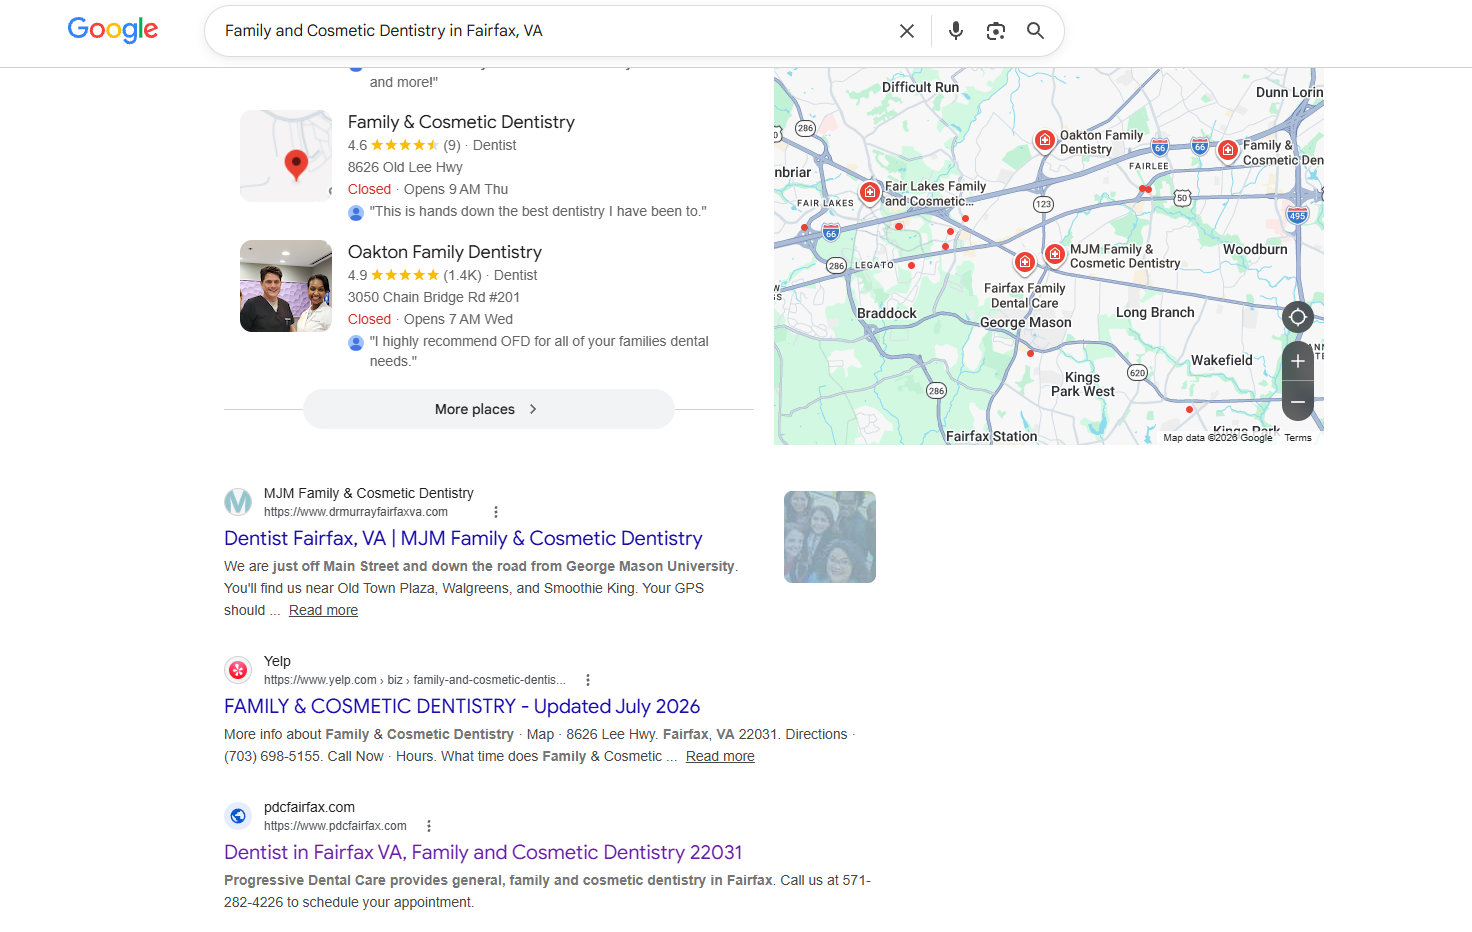The image size is (1472, 932).
Task: Click the search query input field
Action: click(550, 31)
